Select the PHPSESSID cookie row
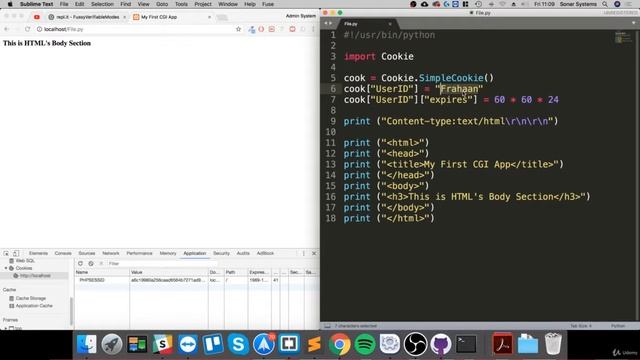This screenshot has height=360, width=640. point(196,280)
